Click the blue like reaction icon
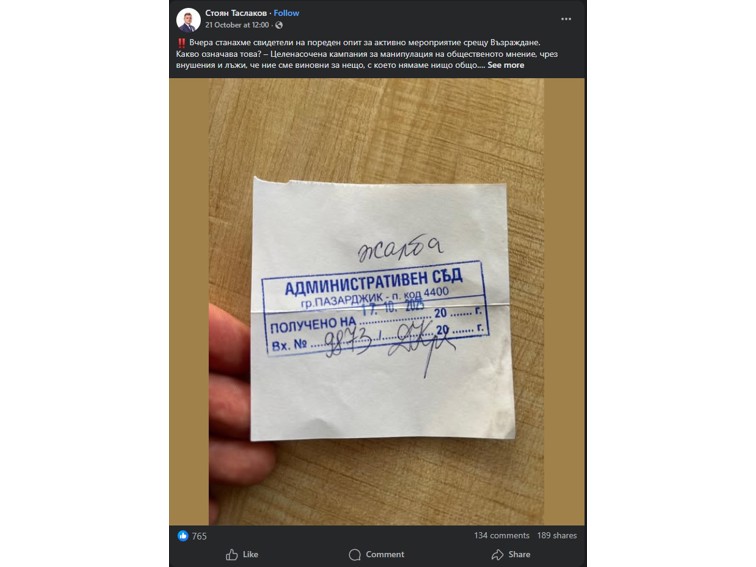This screenshot has width=756, height=567. (x=183, y=536)
